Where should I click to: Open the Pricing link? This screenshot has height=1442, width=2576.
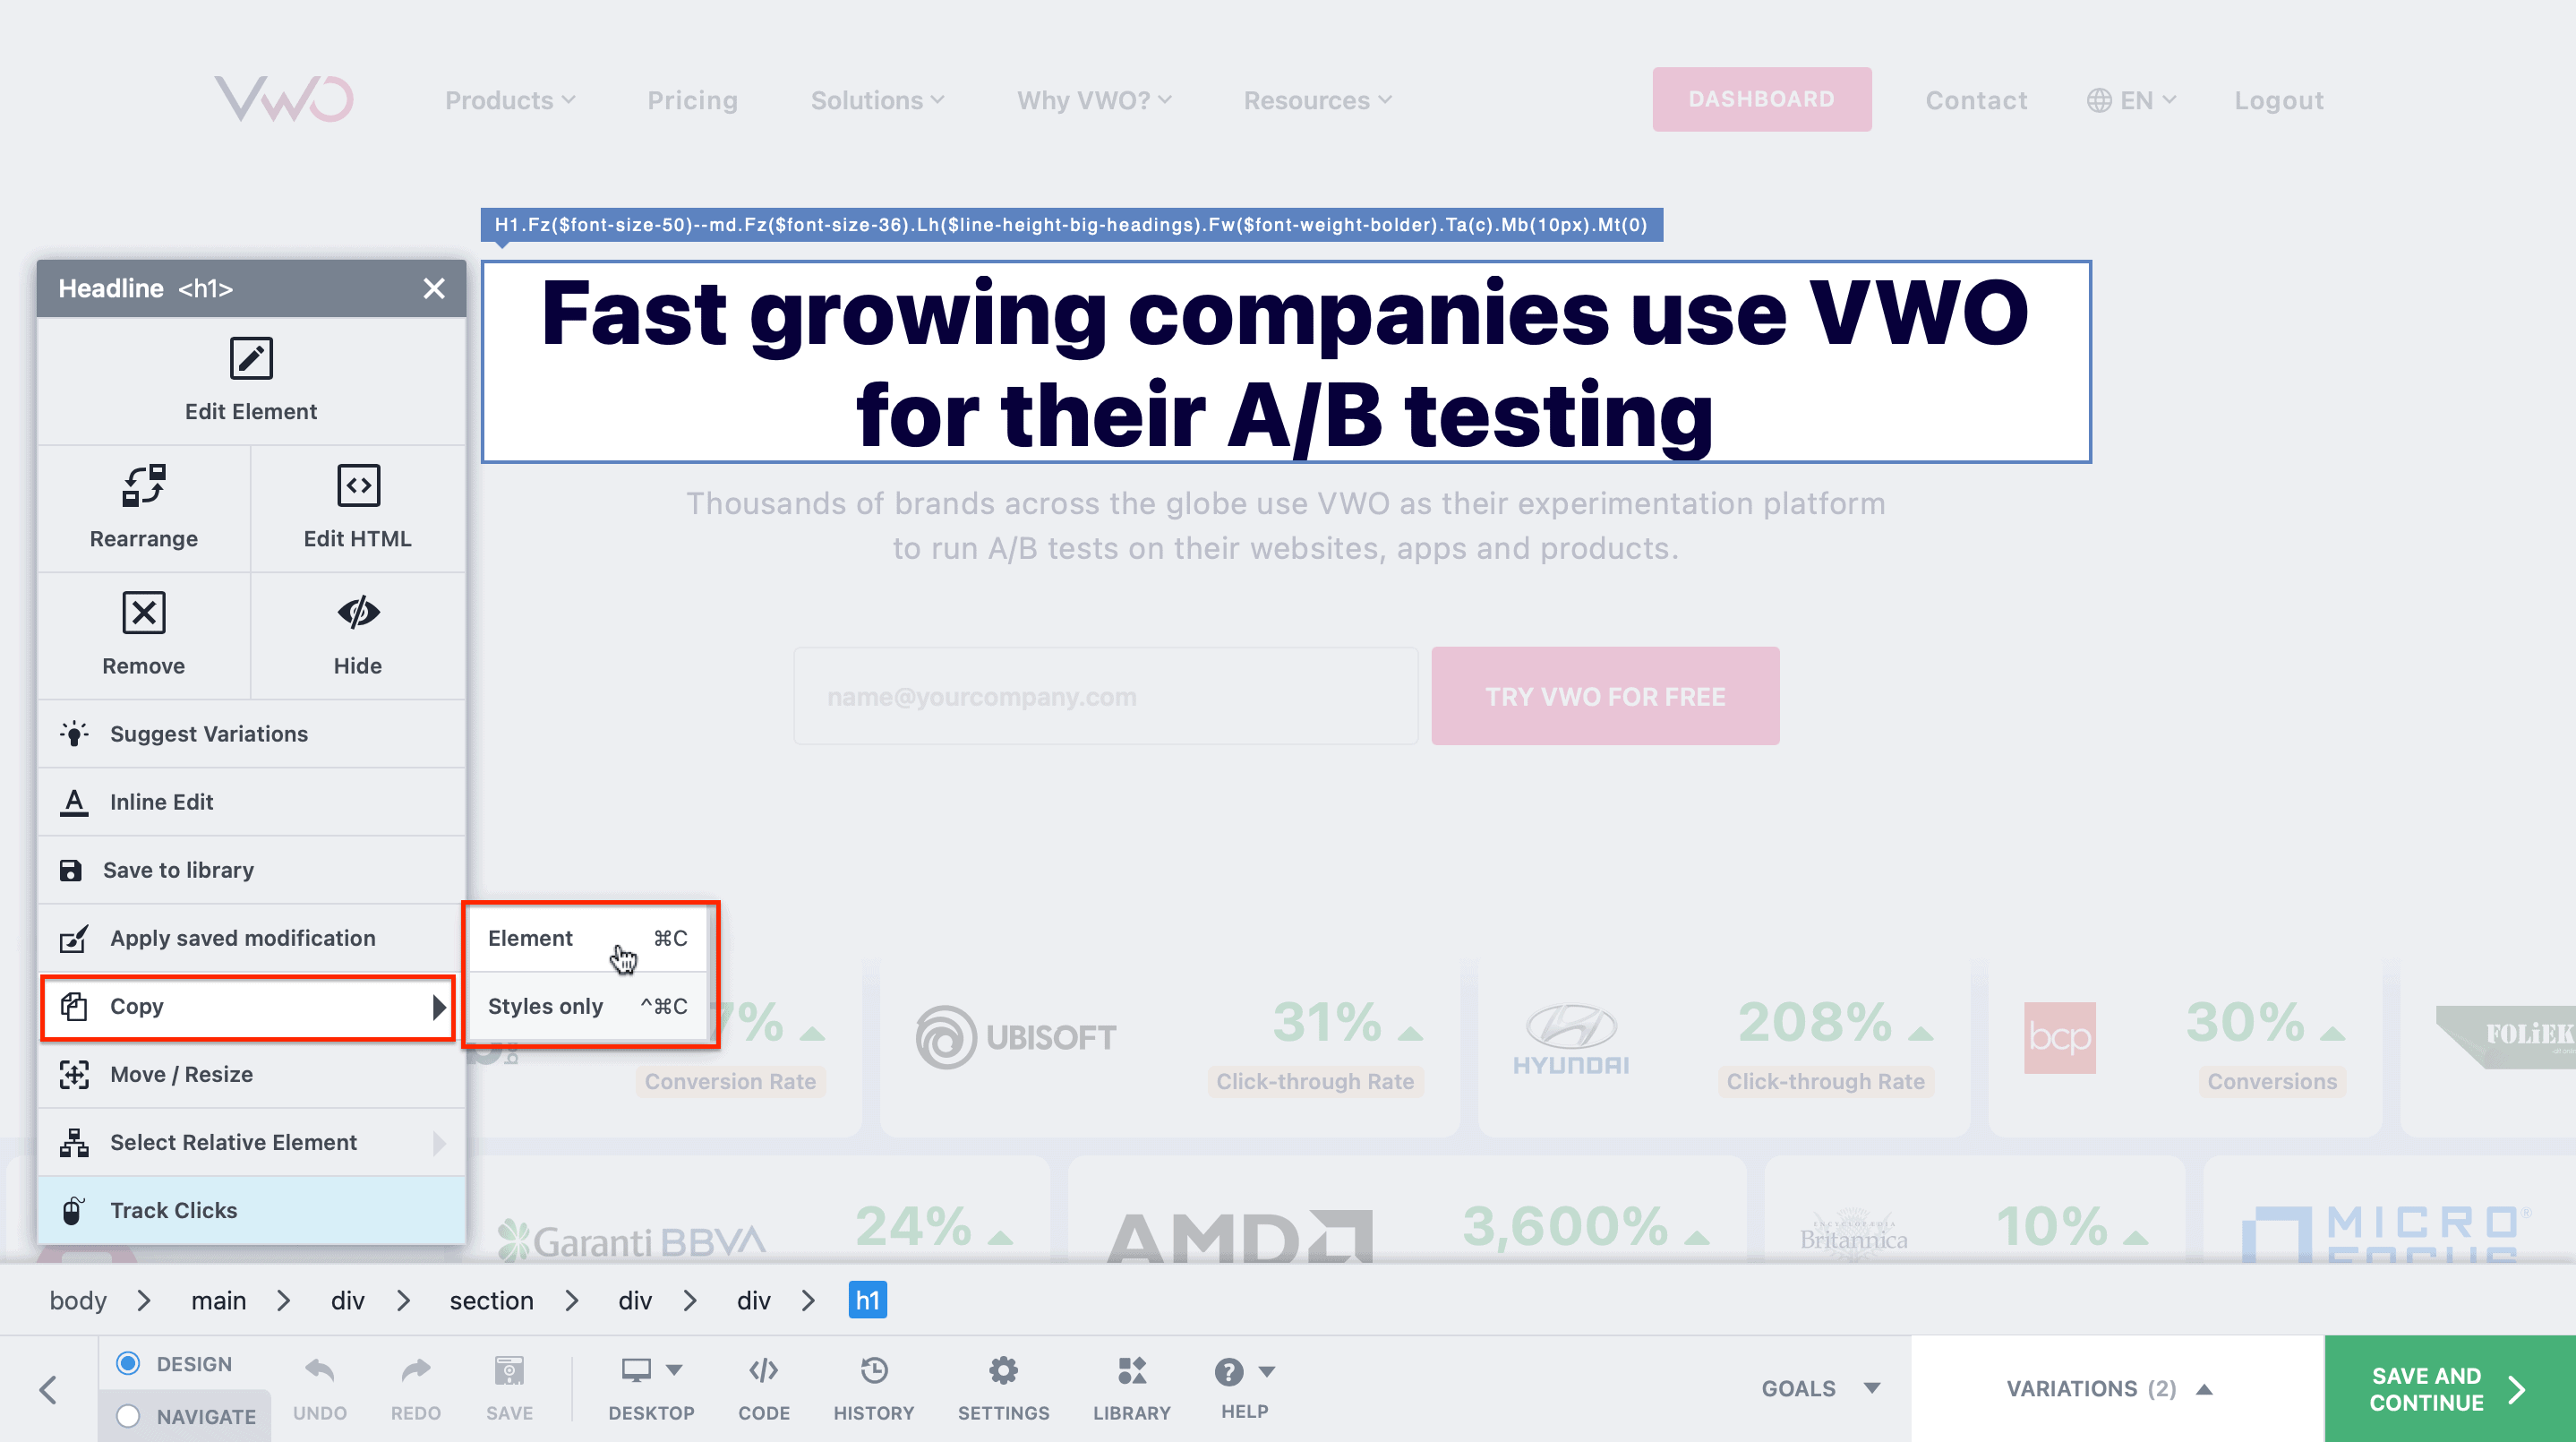[692, 100]
